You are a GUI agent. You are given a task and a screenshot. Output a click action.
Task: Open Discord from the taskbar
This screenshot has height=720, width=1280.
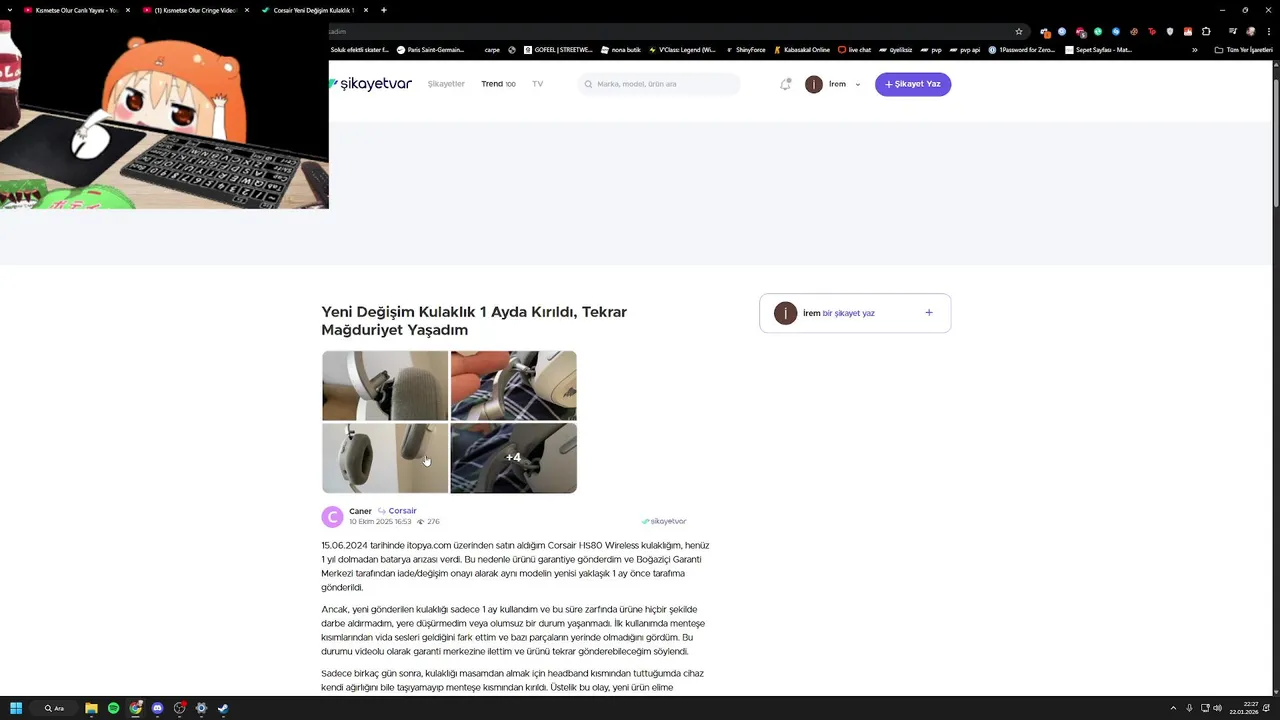[x=157, y=708]
